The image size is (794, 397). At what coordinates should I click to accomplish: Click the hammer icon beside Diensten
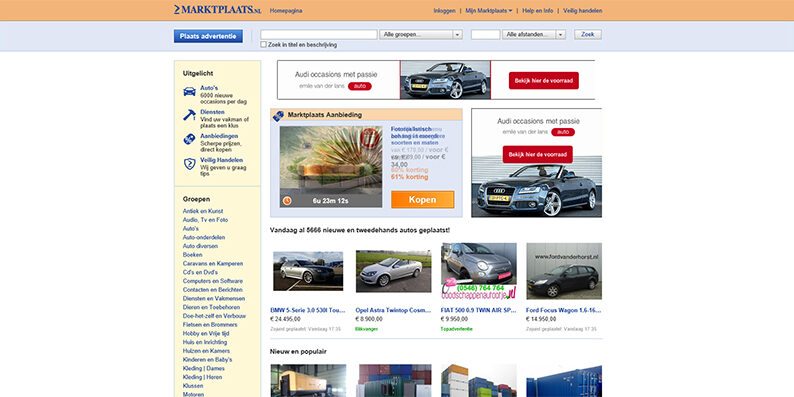[x=189, y=115]
